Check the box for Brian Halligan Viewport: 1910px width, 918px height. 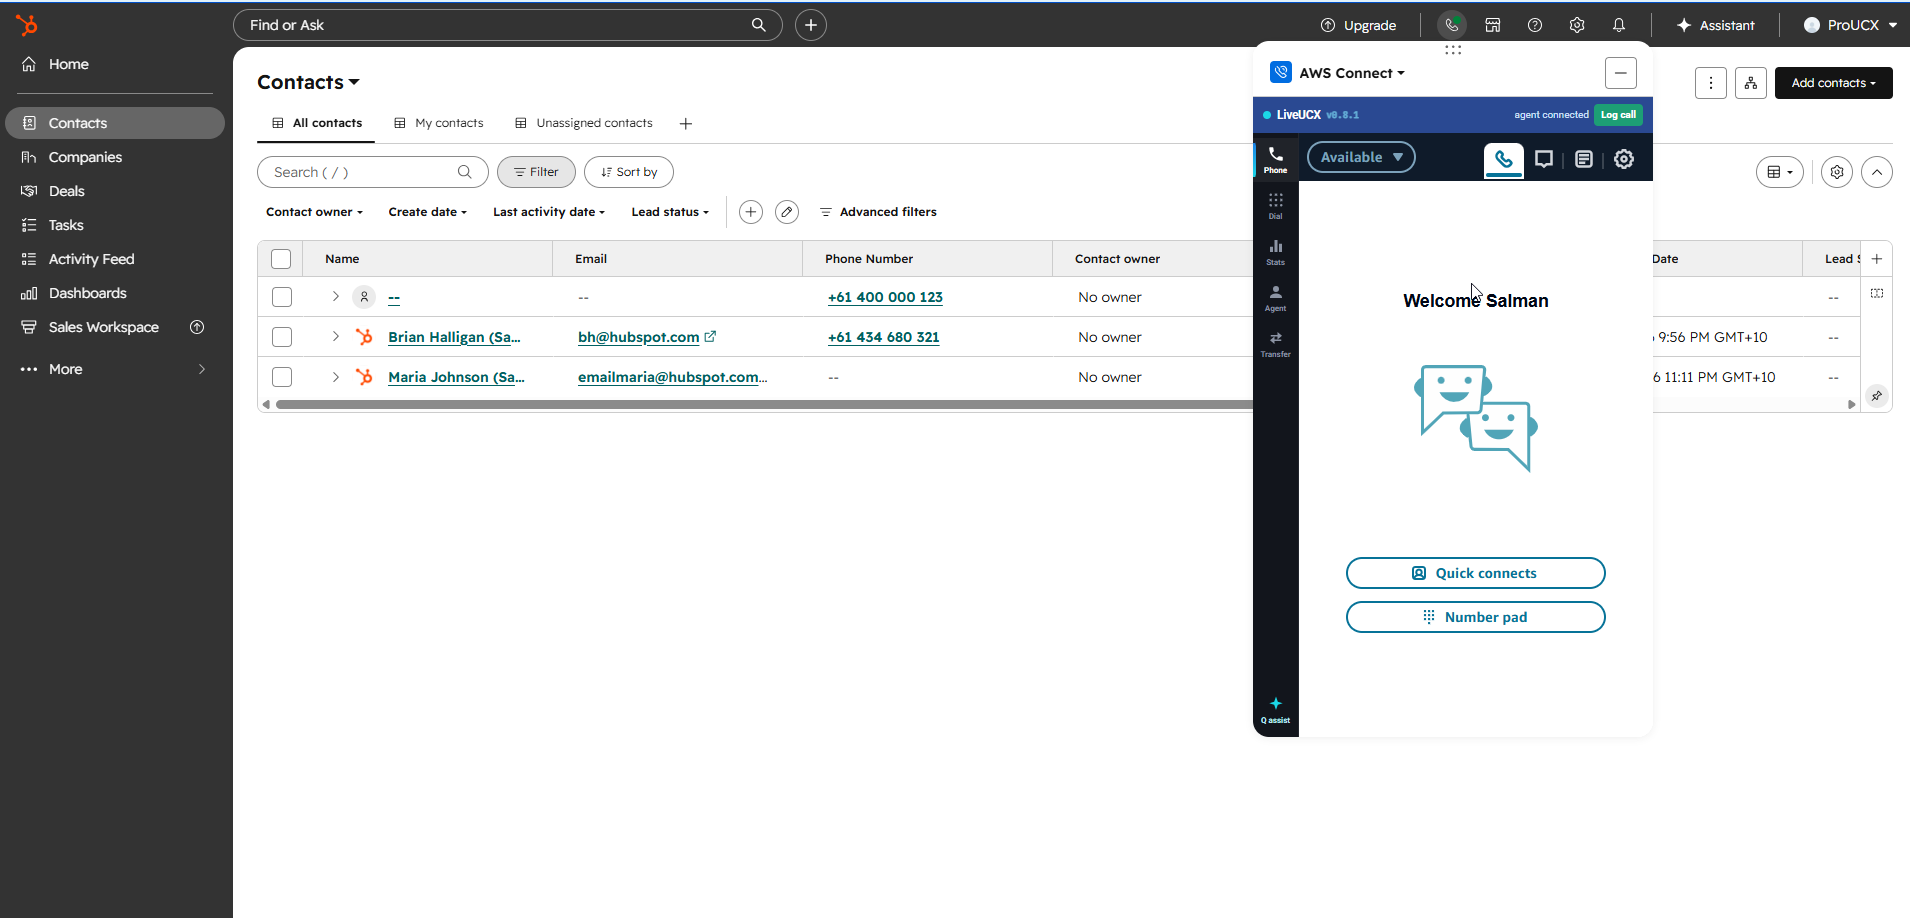coord(282,337)
